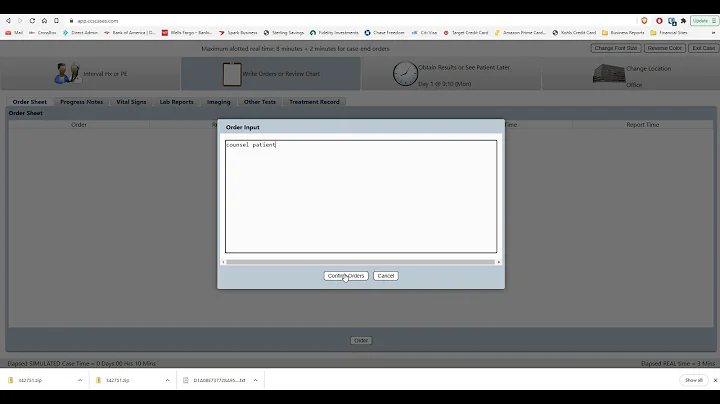Click the Report Time column header
This screenshot has height=404, width=720.
pos(642,125)
